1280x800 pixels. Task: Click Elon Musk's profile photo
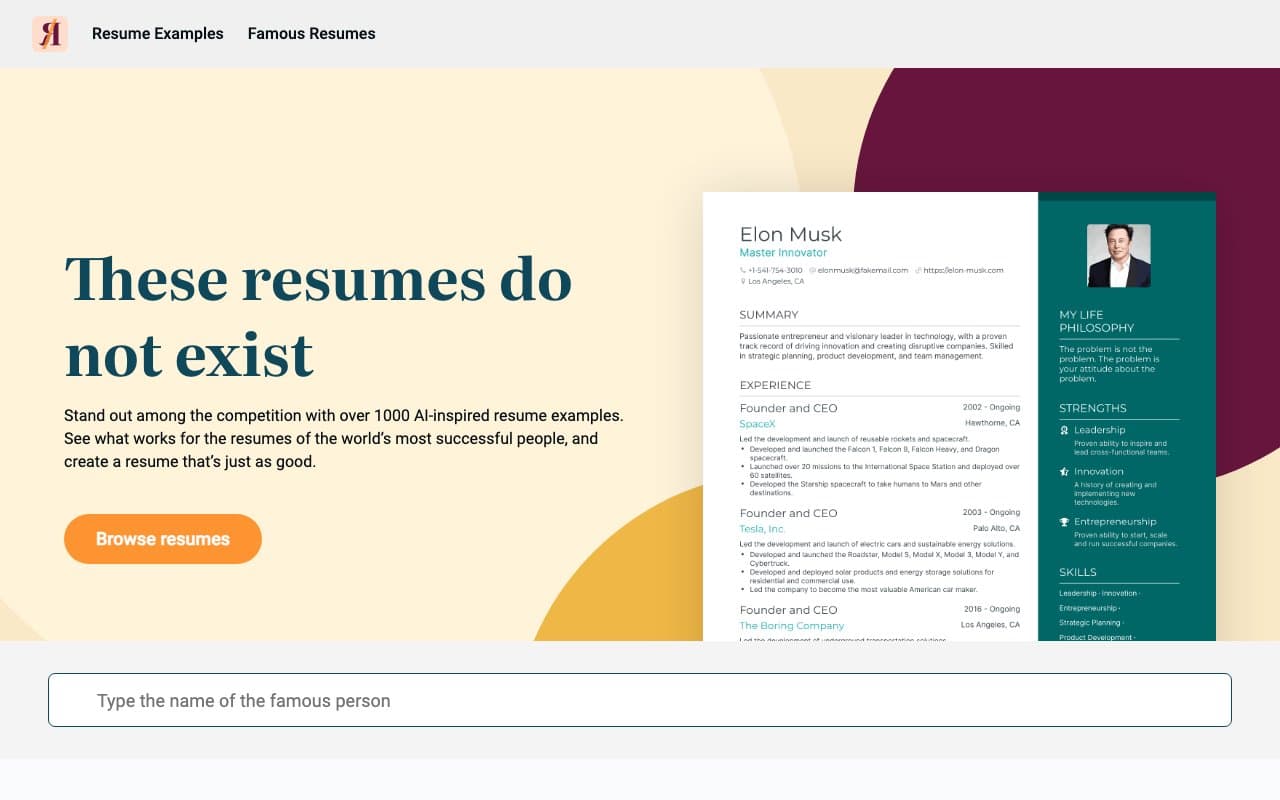pos(1118,255)
